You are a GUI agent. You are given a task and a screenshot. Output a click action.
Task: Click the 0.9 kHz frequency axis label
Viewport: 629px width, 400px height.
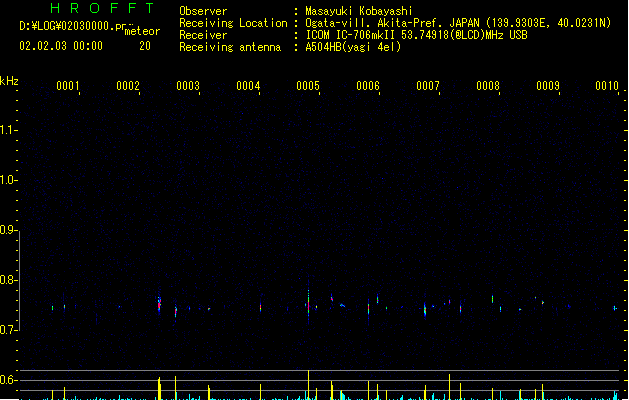[x=8, y=230]
